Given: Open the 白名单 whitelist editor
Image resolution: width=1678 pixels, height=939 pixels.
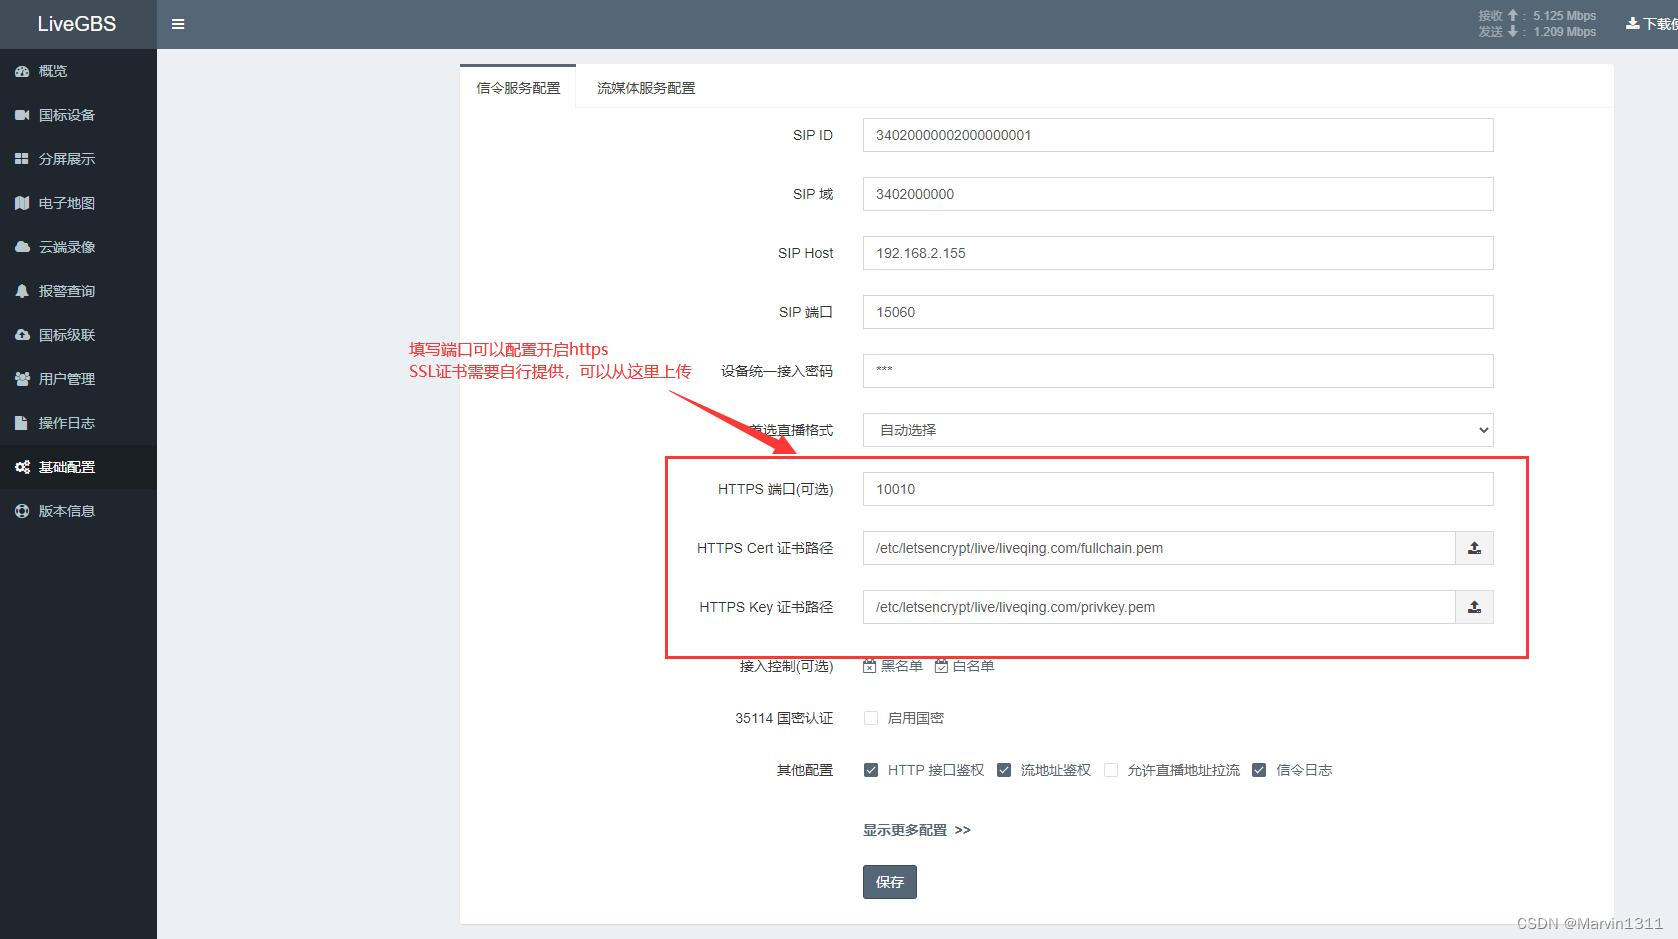Looking at the screenshot, I should [x=965, y=666].
